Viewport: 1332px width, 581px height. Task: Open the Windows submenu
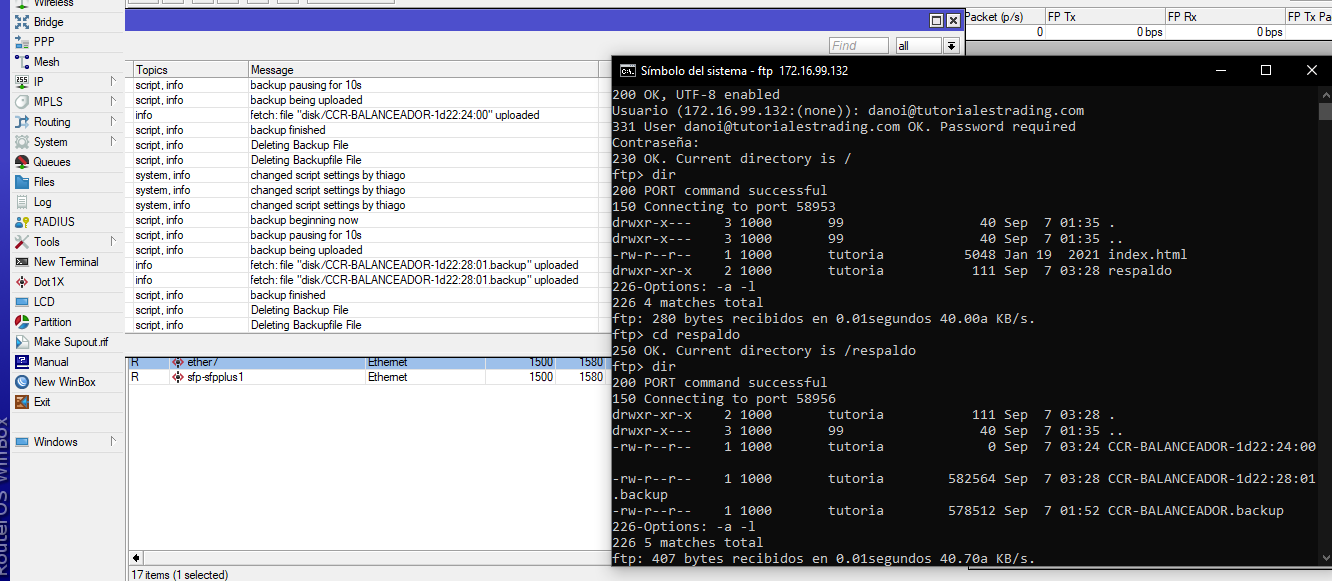pyautogui.click(x=55, y=442)
